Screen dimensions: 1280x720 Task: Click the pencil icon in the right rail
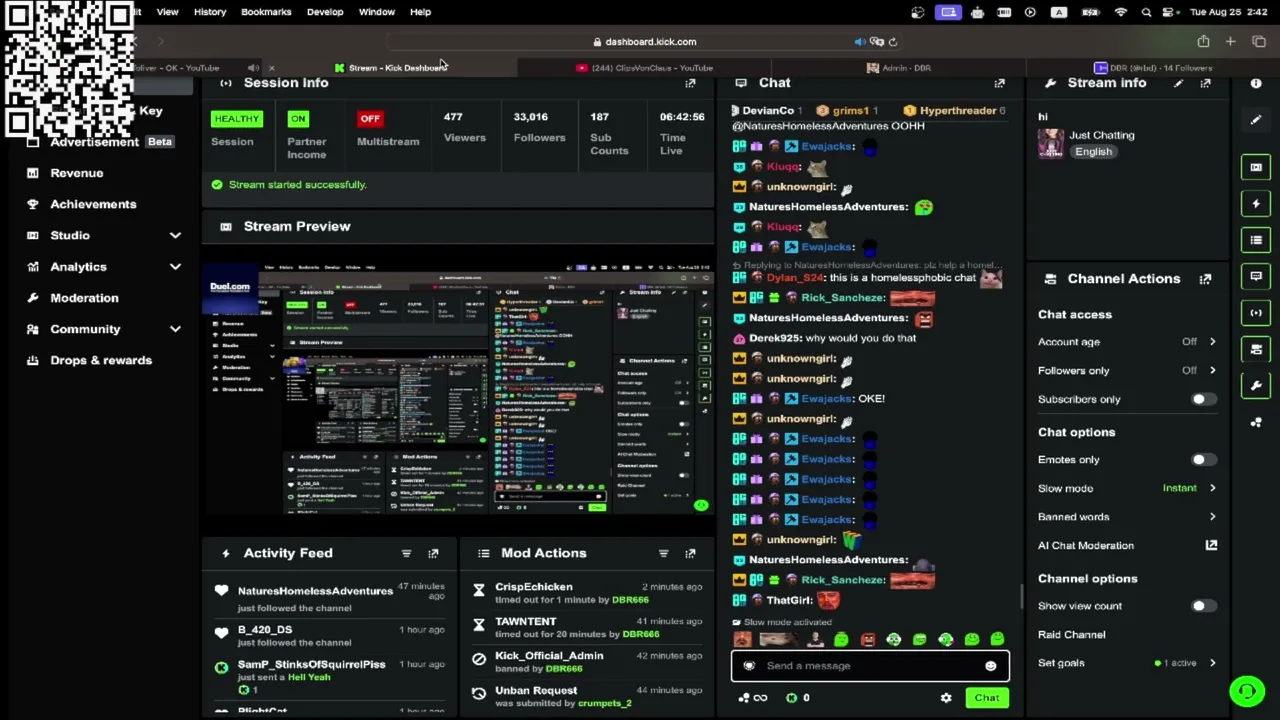coord(1256,120)
